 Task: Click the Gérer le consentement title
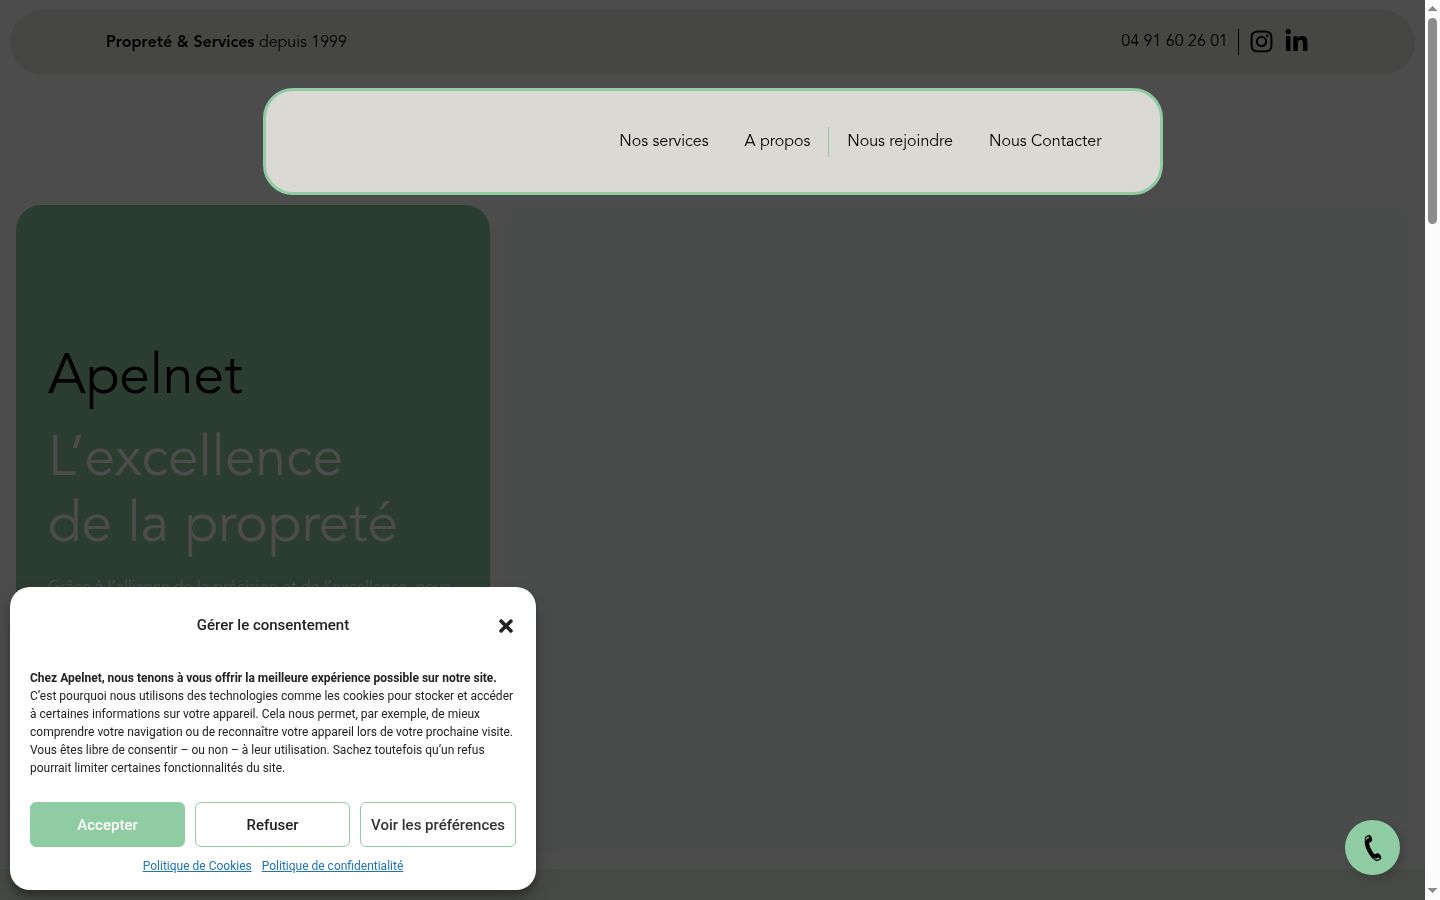[273, 625]
